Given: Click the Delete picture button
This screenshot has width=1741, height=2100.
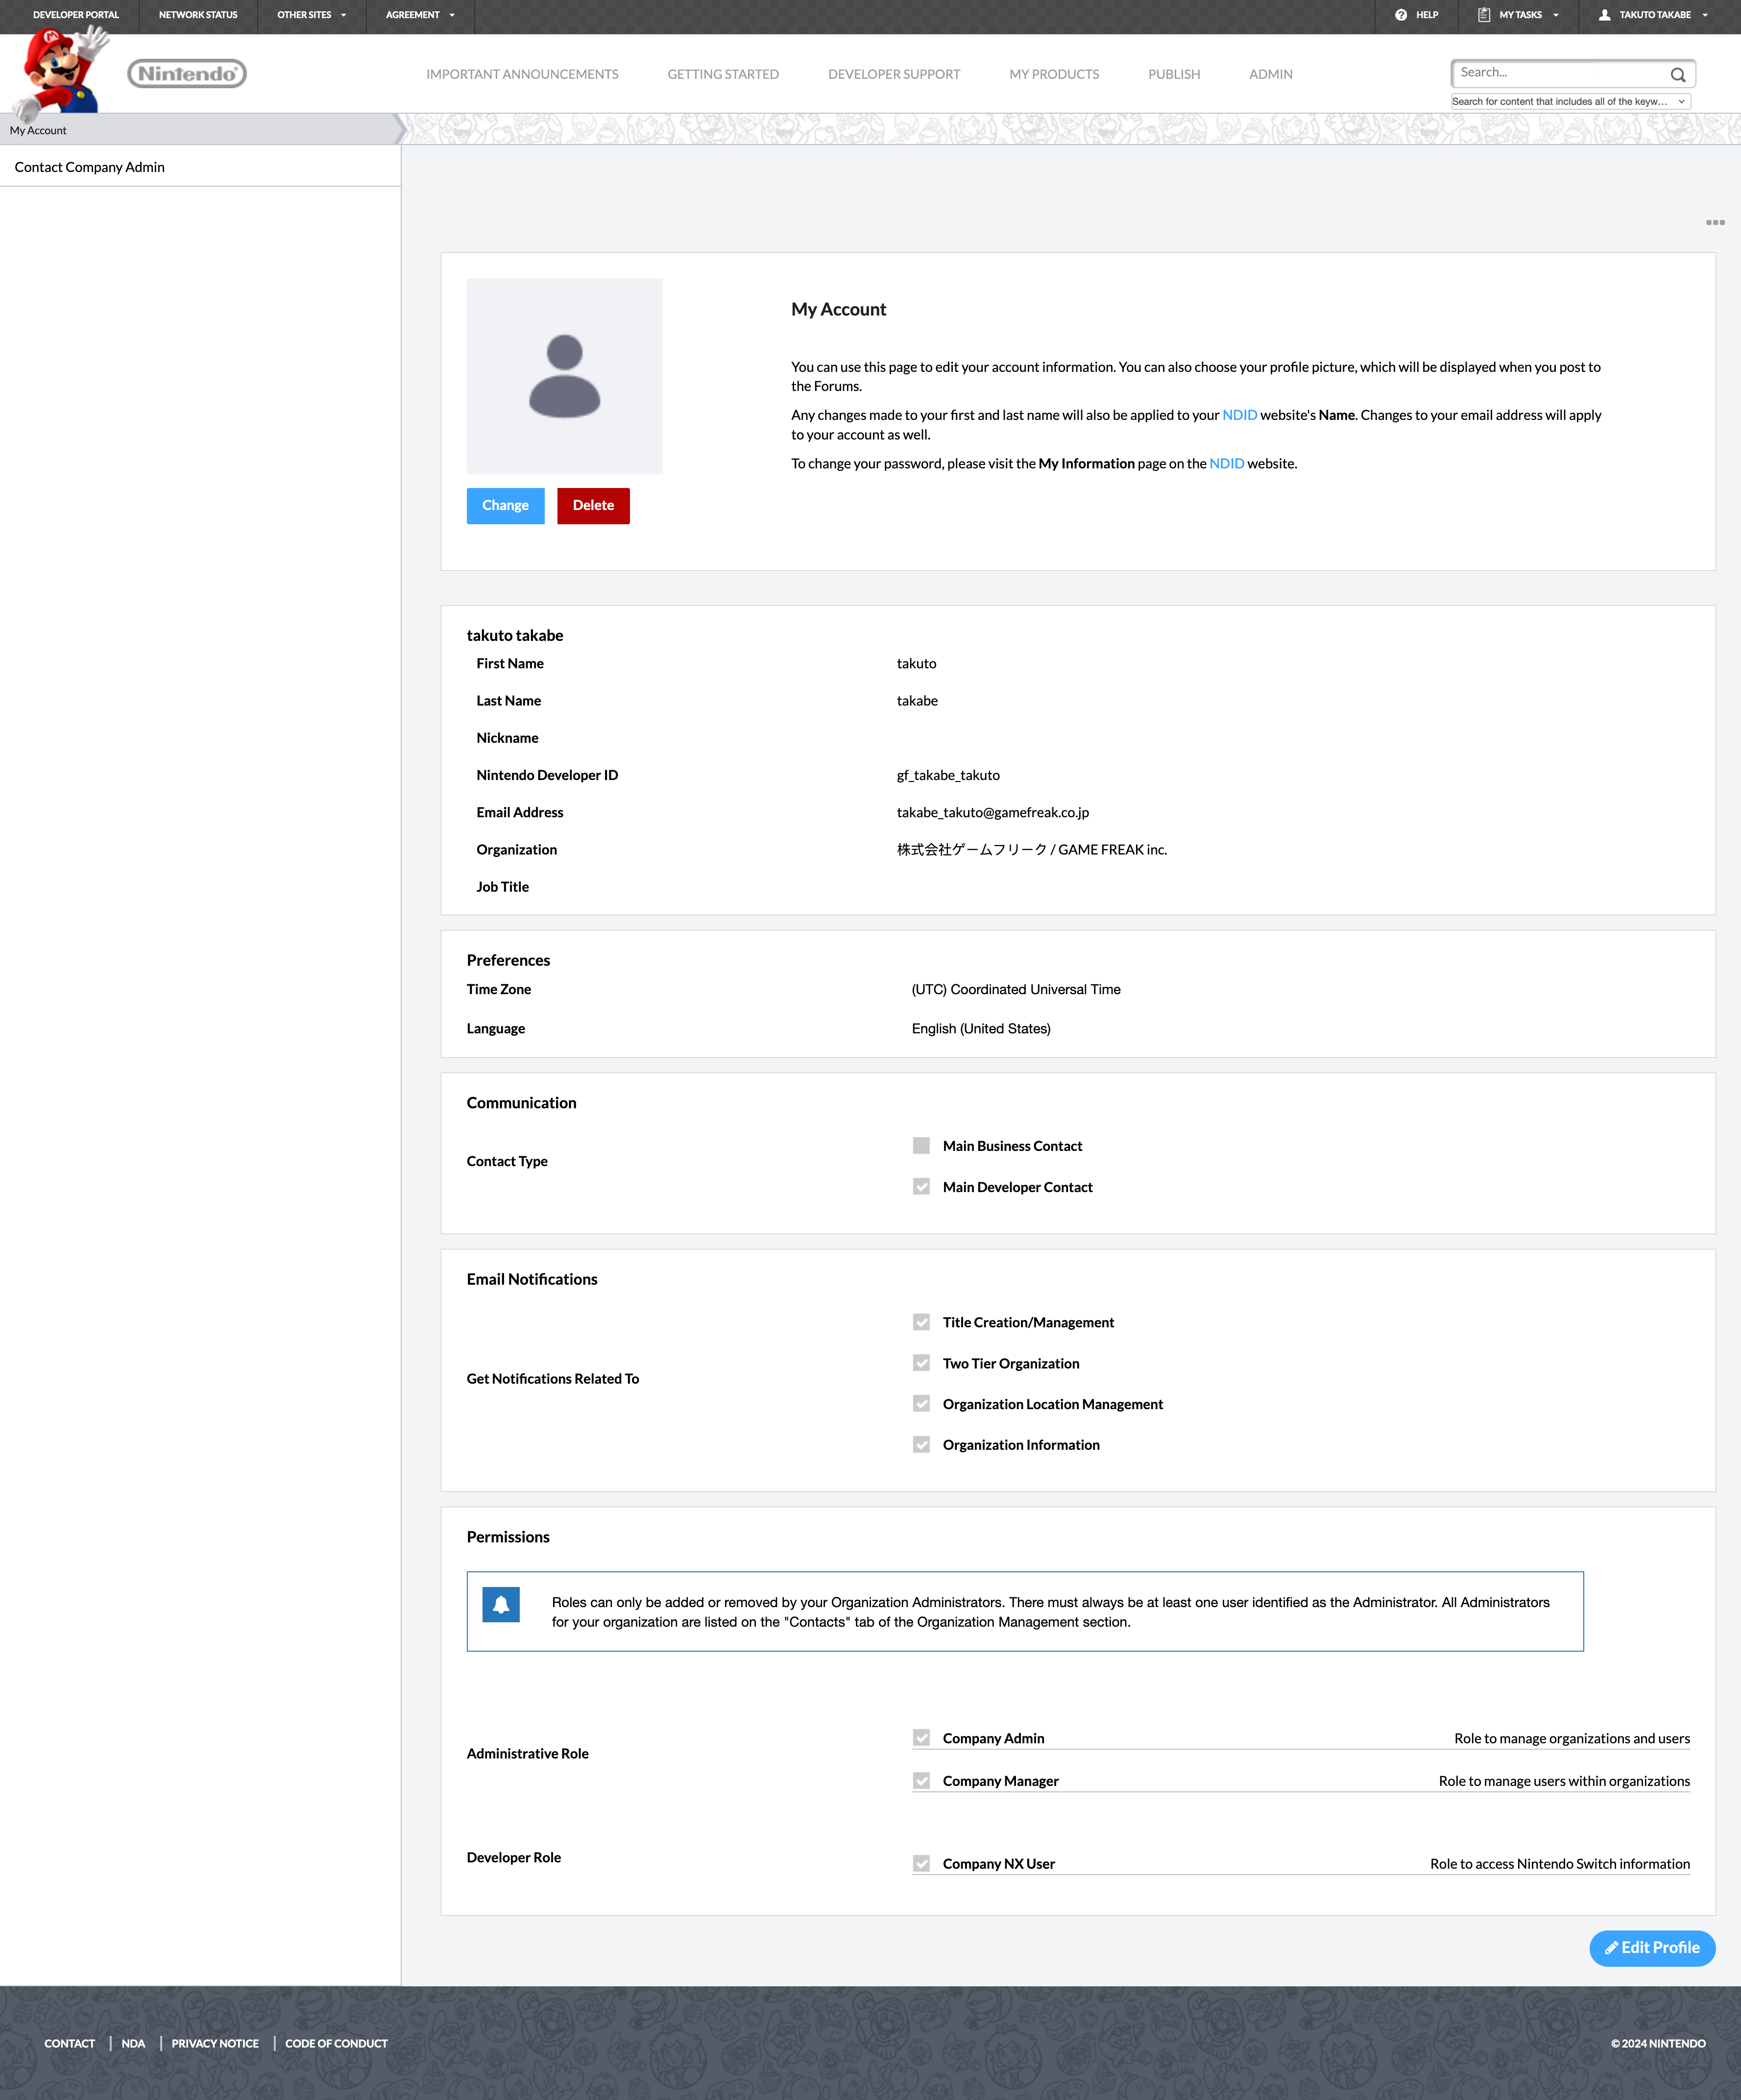Looking at the screenshot, I should pos(593,506).
